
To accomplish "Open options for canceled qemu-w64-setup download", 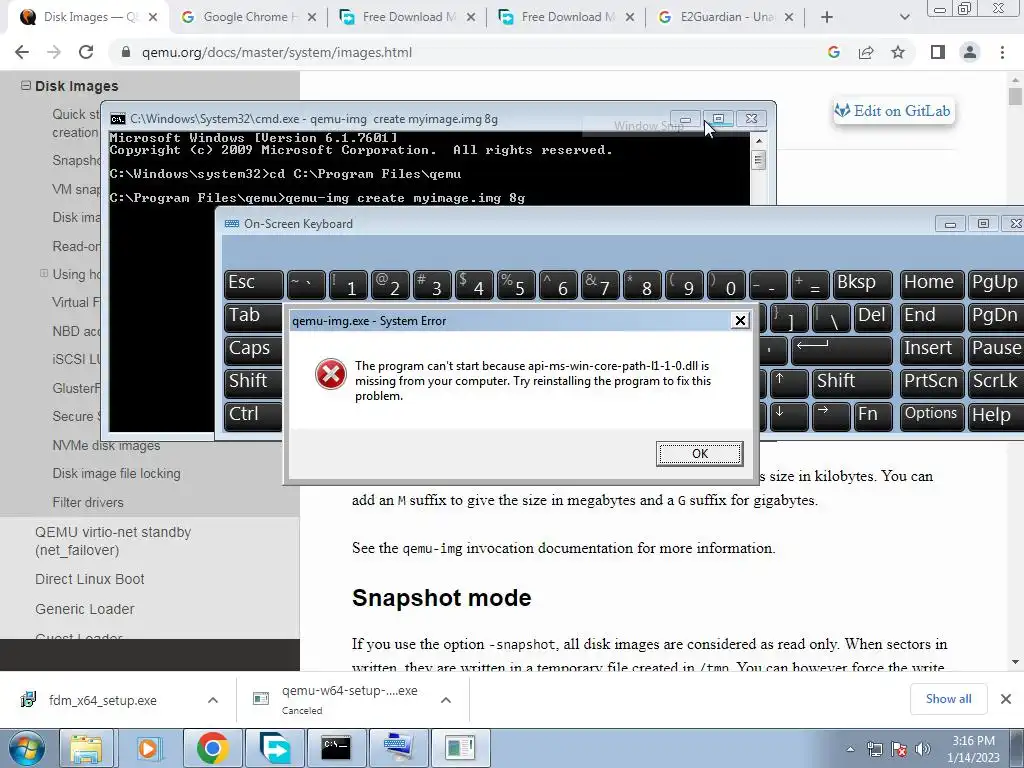I will 446,700.
